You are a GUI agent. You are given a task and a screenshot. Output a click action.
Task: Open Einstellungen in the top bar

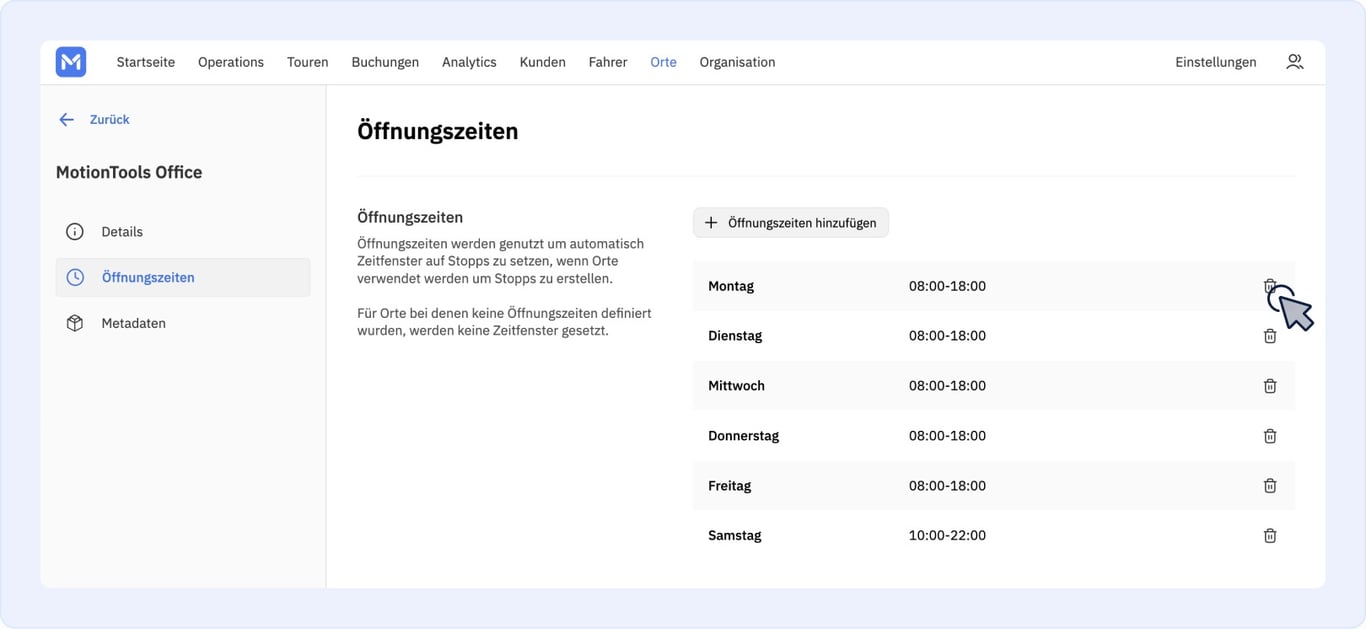[x=1216, y=62]
